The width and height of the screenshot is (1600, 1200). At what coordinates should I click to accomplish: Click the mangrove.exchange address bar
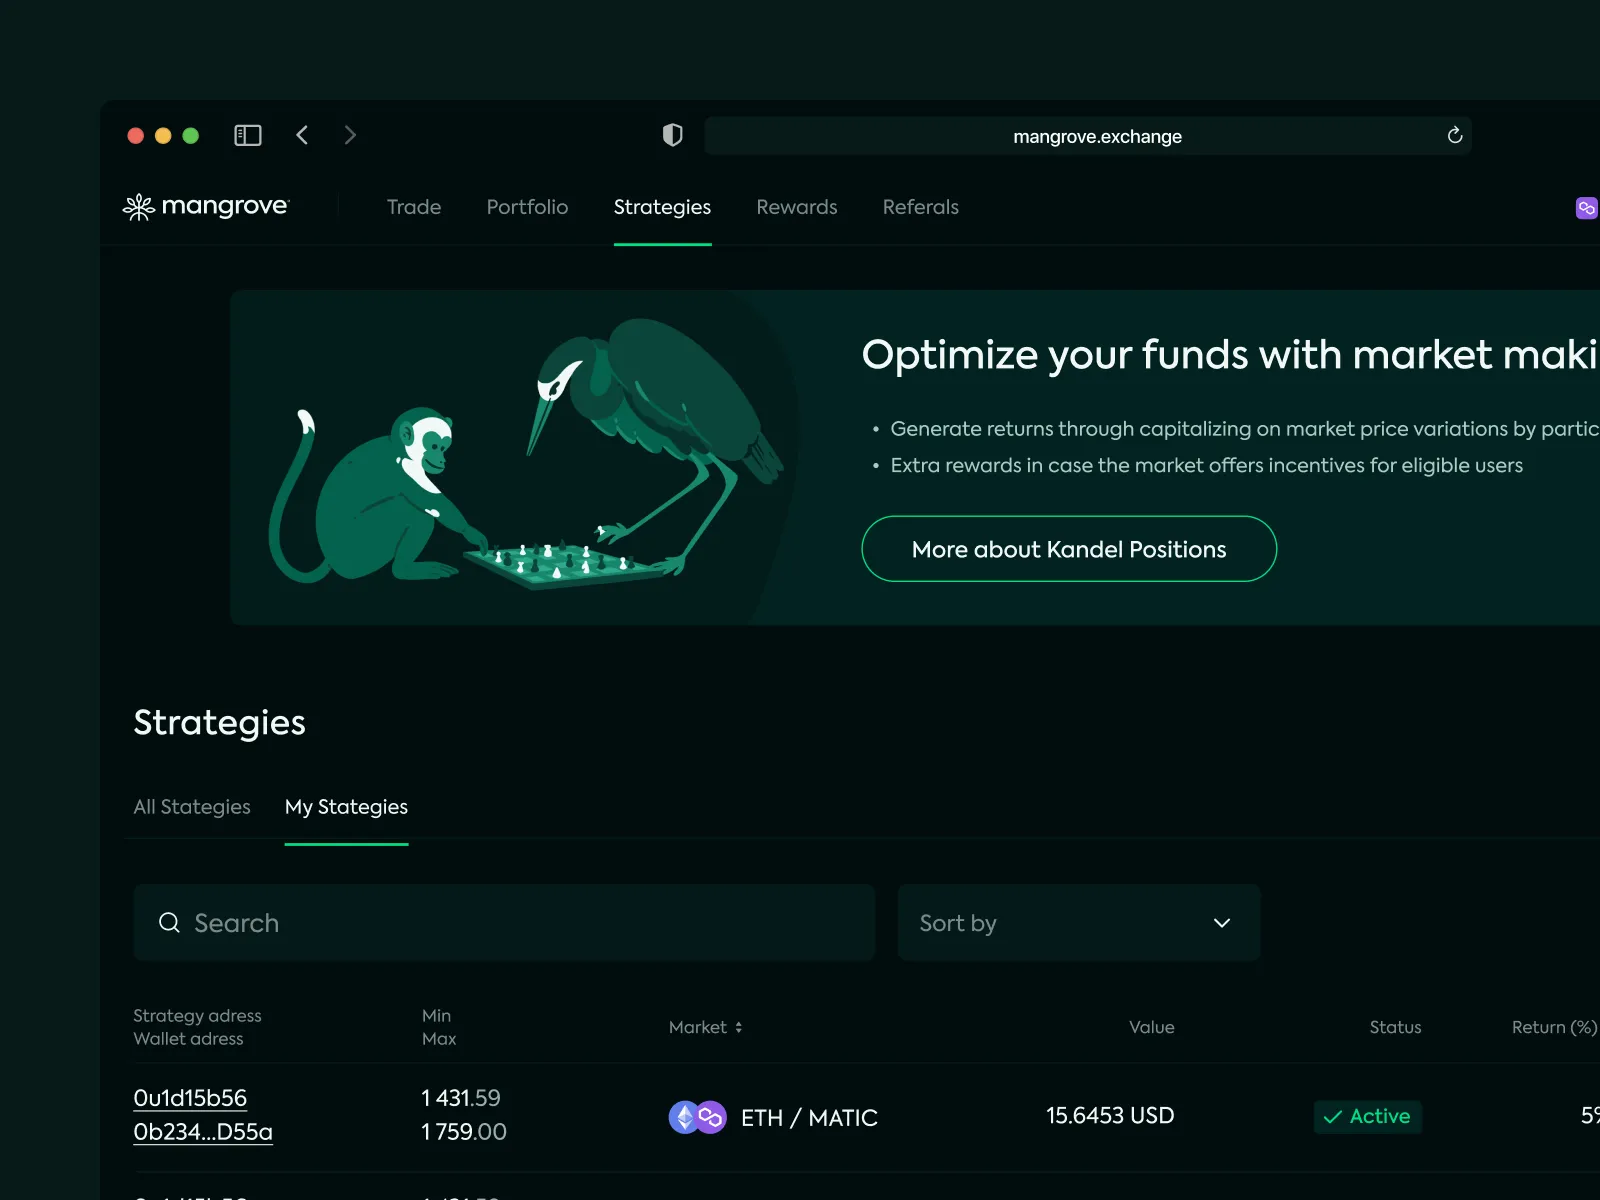[1088, 136]
